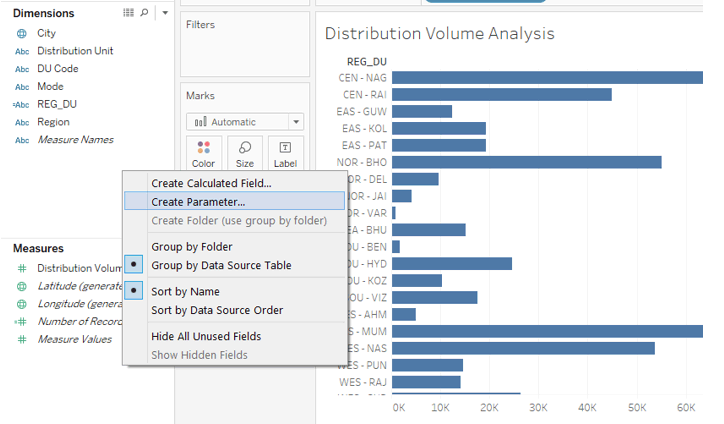
Task: Select the Group by Data Source Table option
Action: [x=221, y=265]
